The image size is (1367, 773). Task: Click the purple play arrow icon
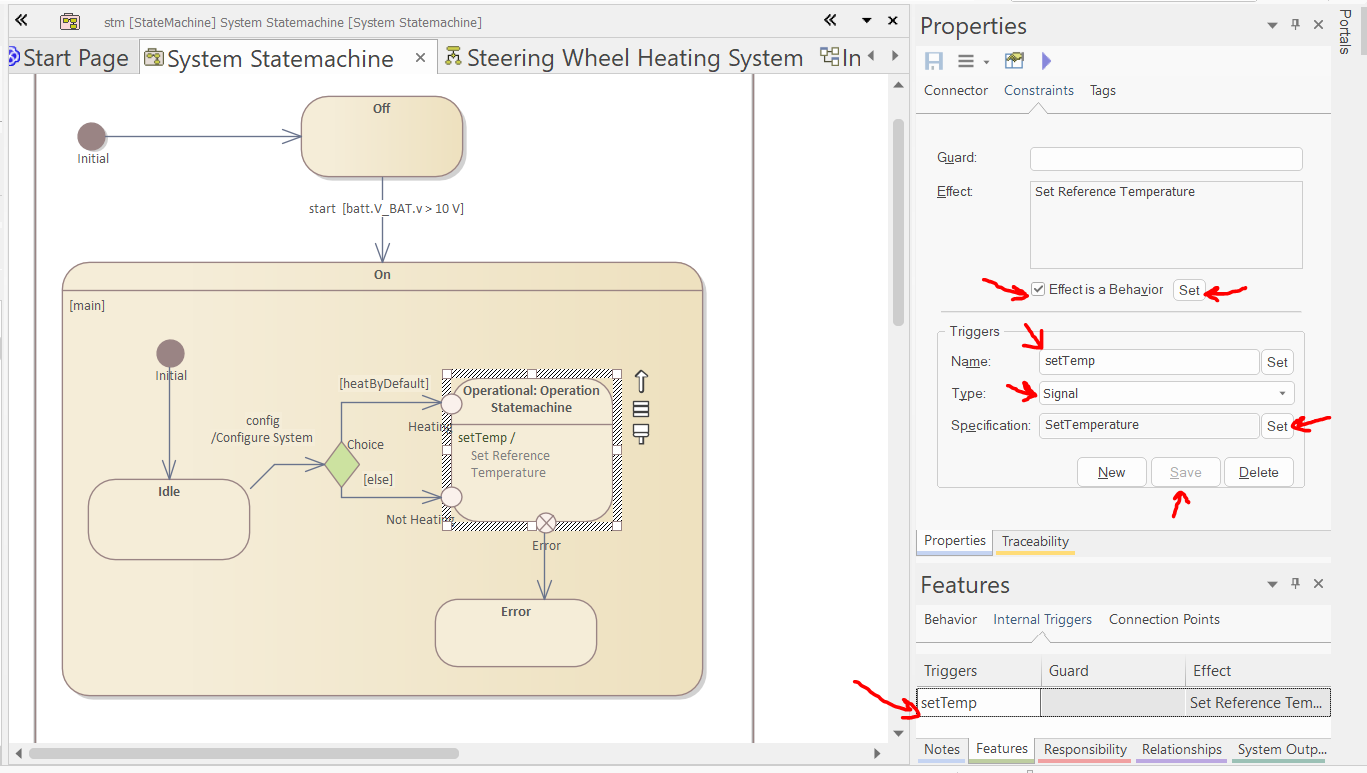(1046, 61)
